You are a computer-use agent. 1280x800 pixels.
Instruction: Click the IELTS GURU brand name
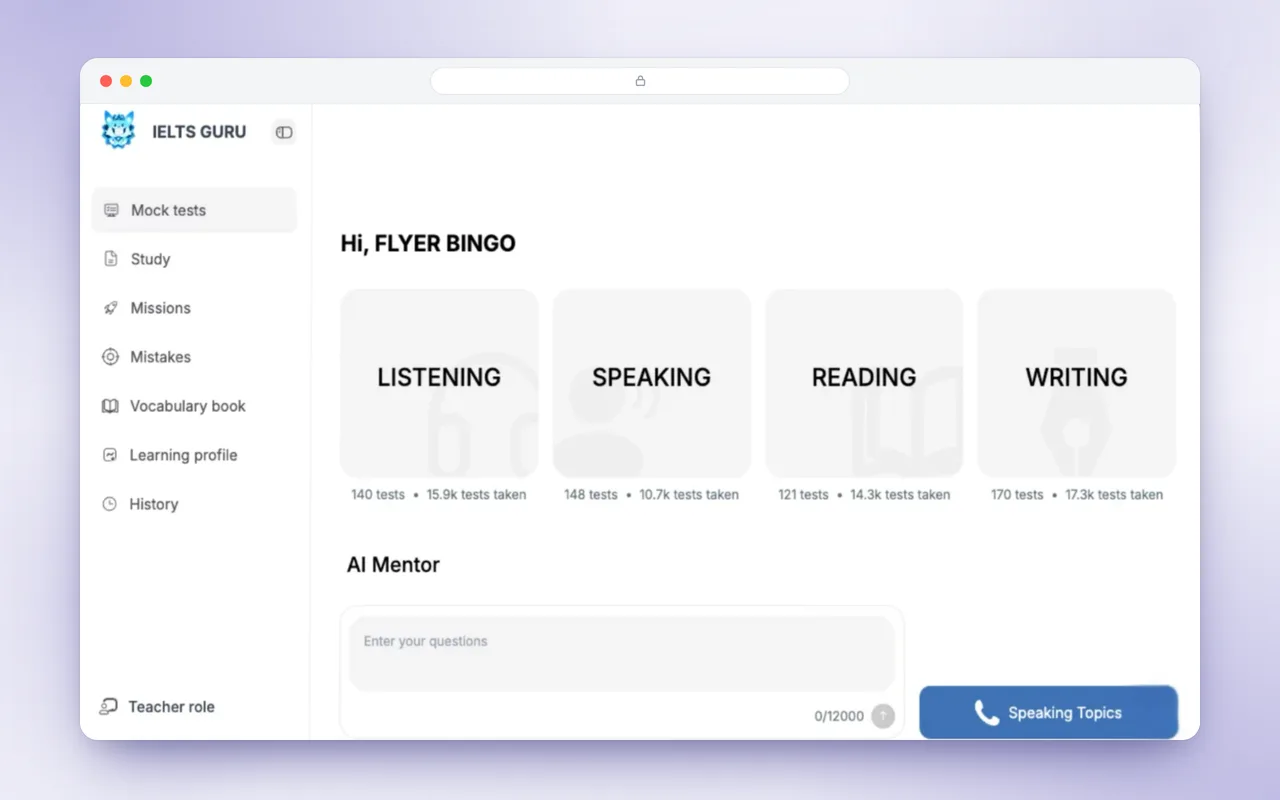point(199,132)
